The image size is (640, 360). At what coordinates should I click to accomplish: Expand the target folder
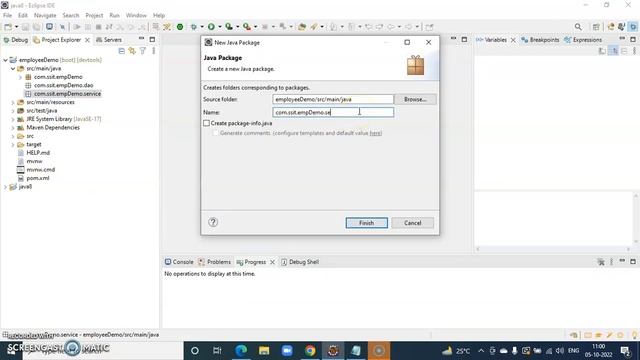click(x=13, y=144)
